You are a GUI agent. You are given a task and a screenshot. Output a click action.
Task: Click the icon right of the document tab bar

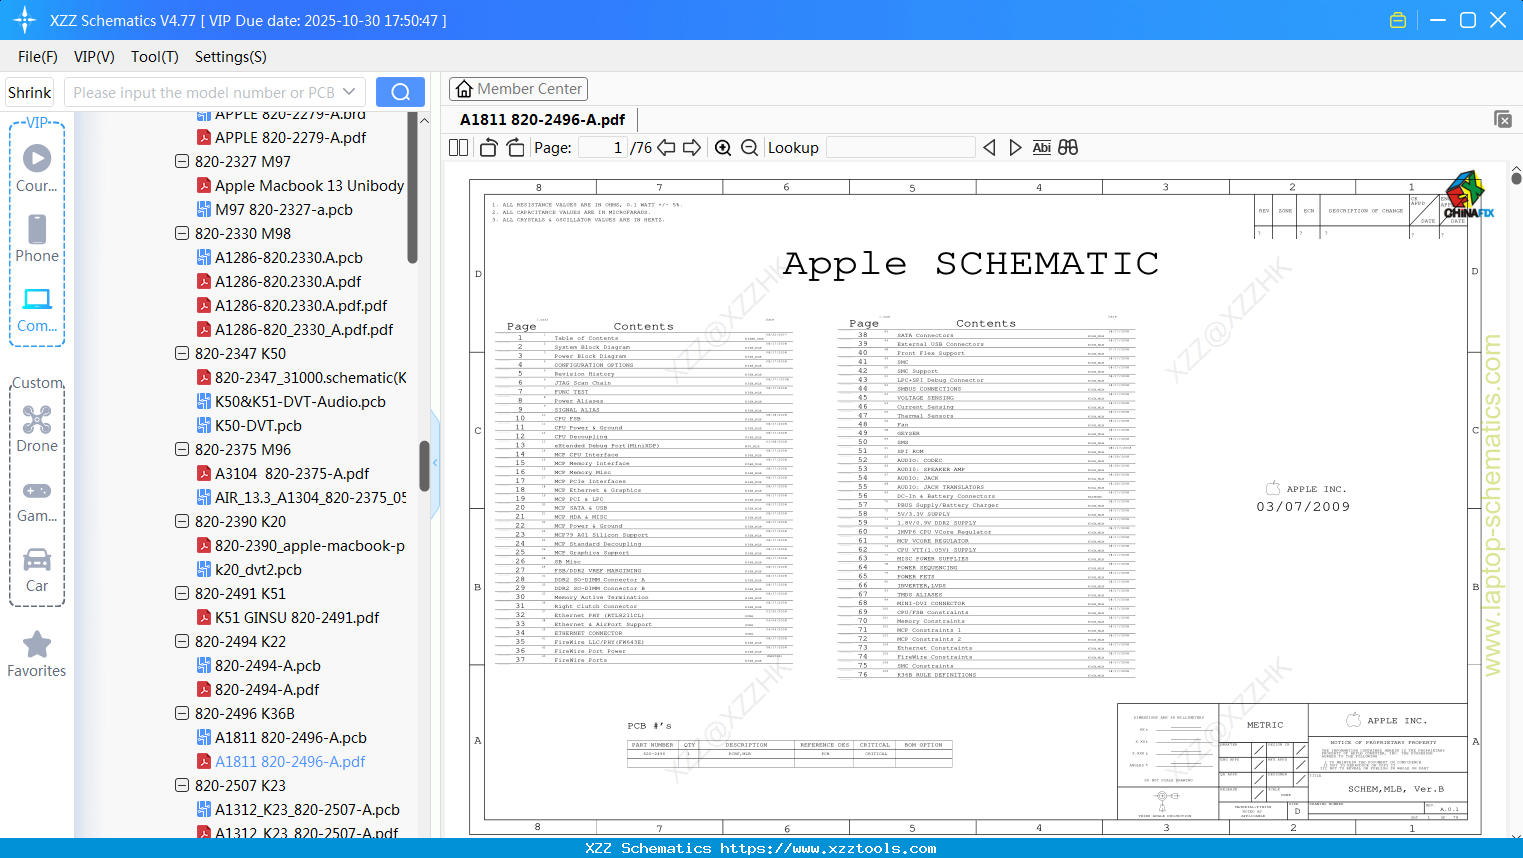point(1503,119)
